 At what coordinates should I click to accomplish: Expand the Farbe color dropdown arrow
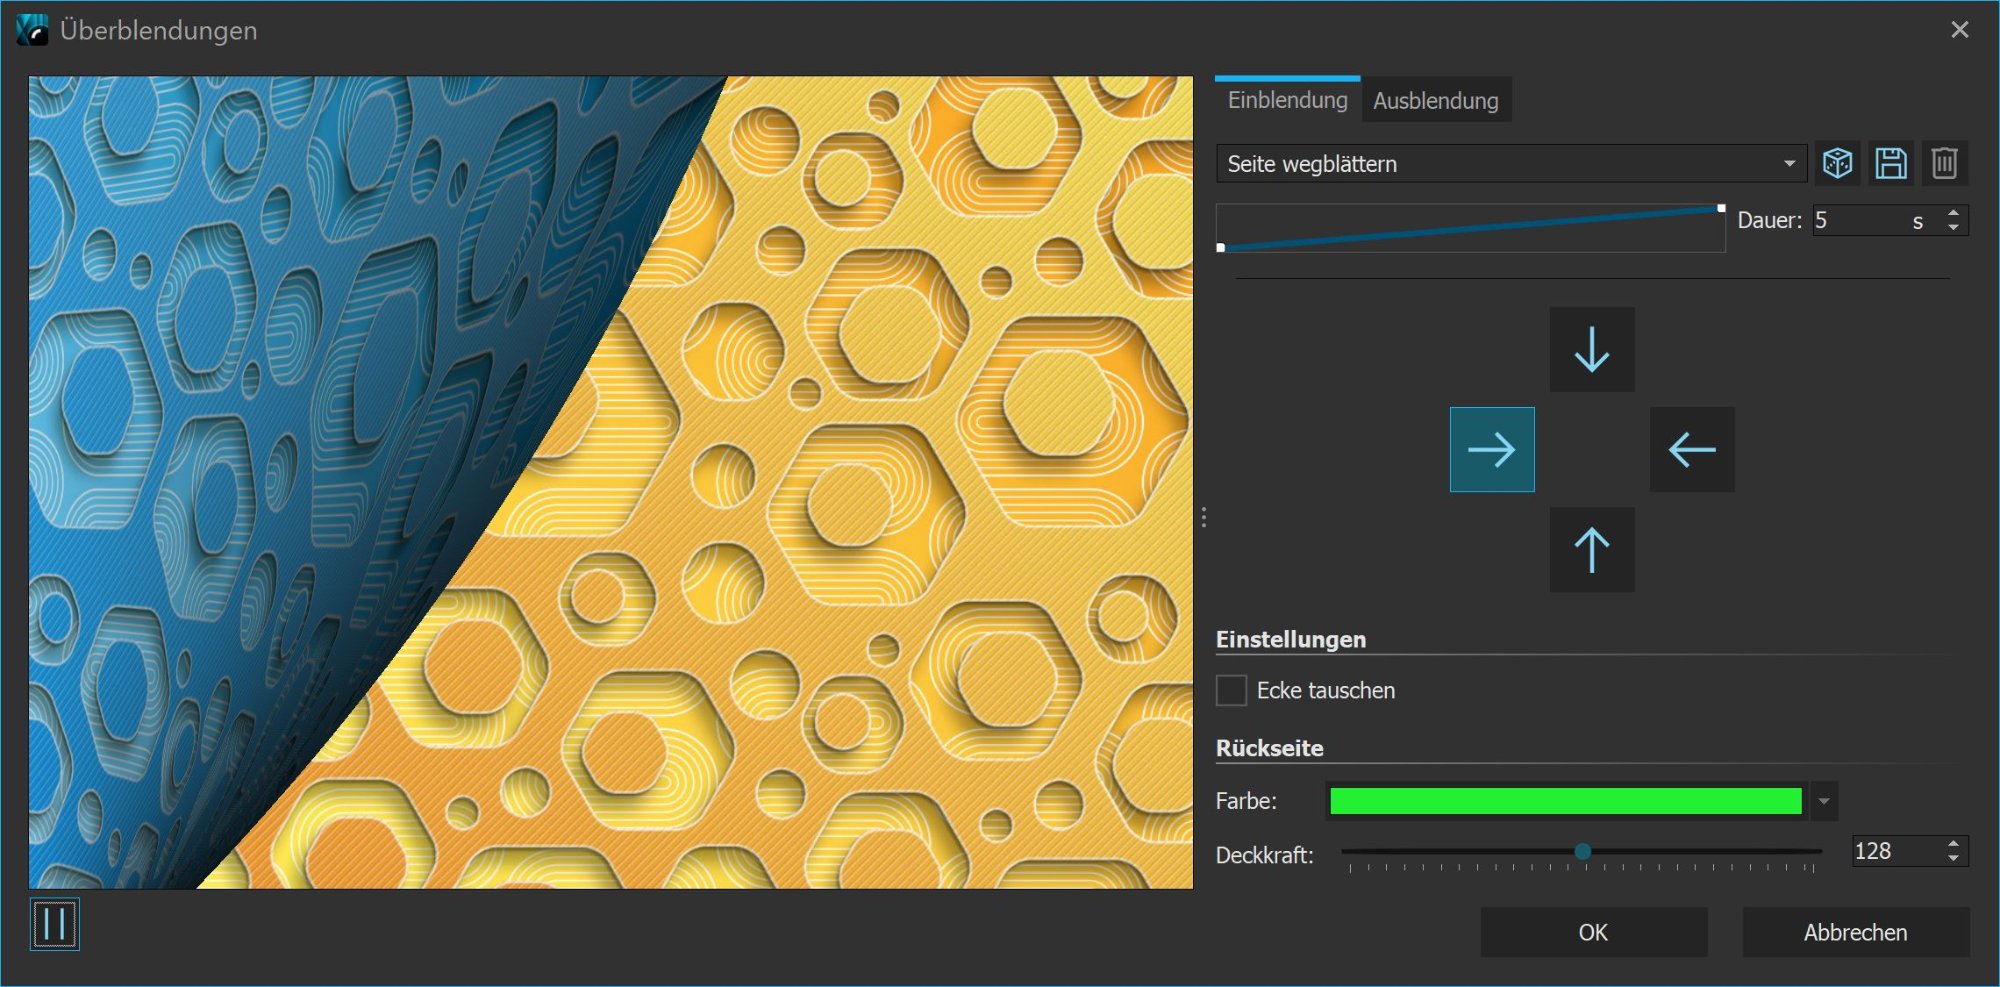1824,801
